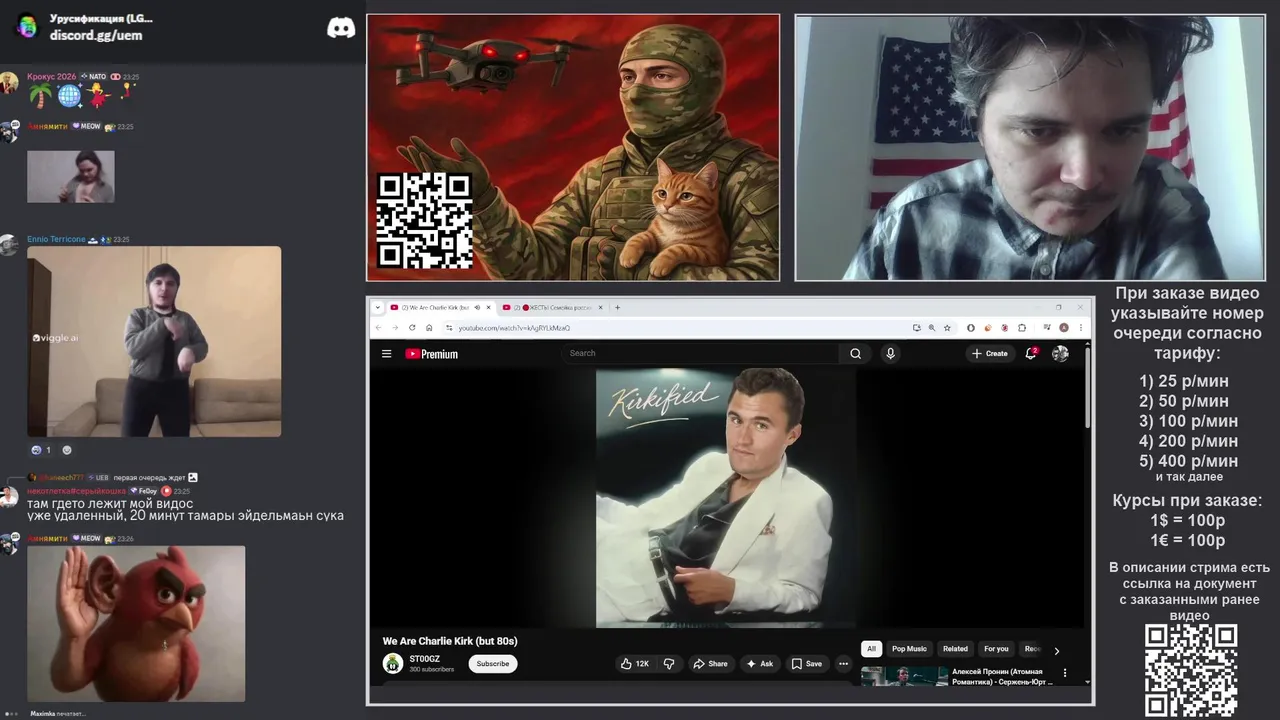
Task: Dislike the Charlie Kirk video
Action: [x=669, y=664]
